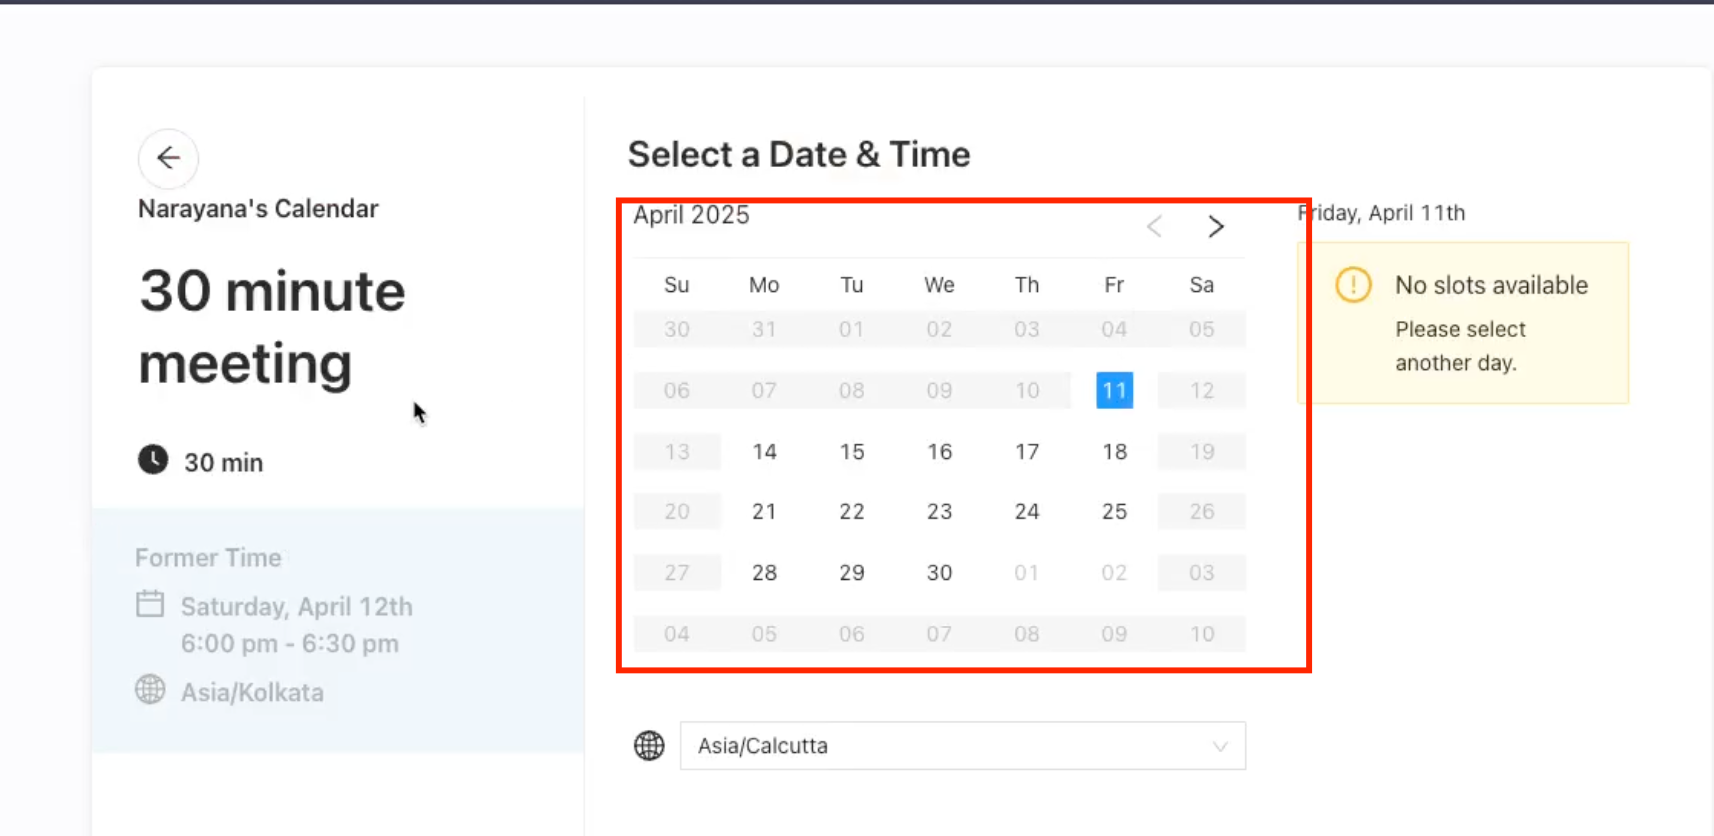Image resolution: width=1714 pixels, height=836 pixels.
Task: Click the calendar icon under Former Time
Action: point(150,605)
